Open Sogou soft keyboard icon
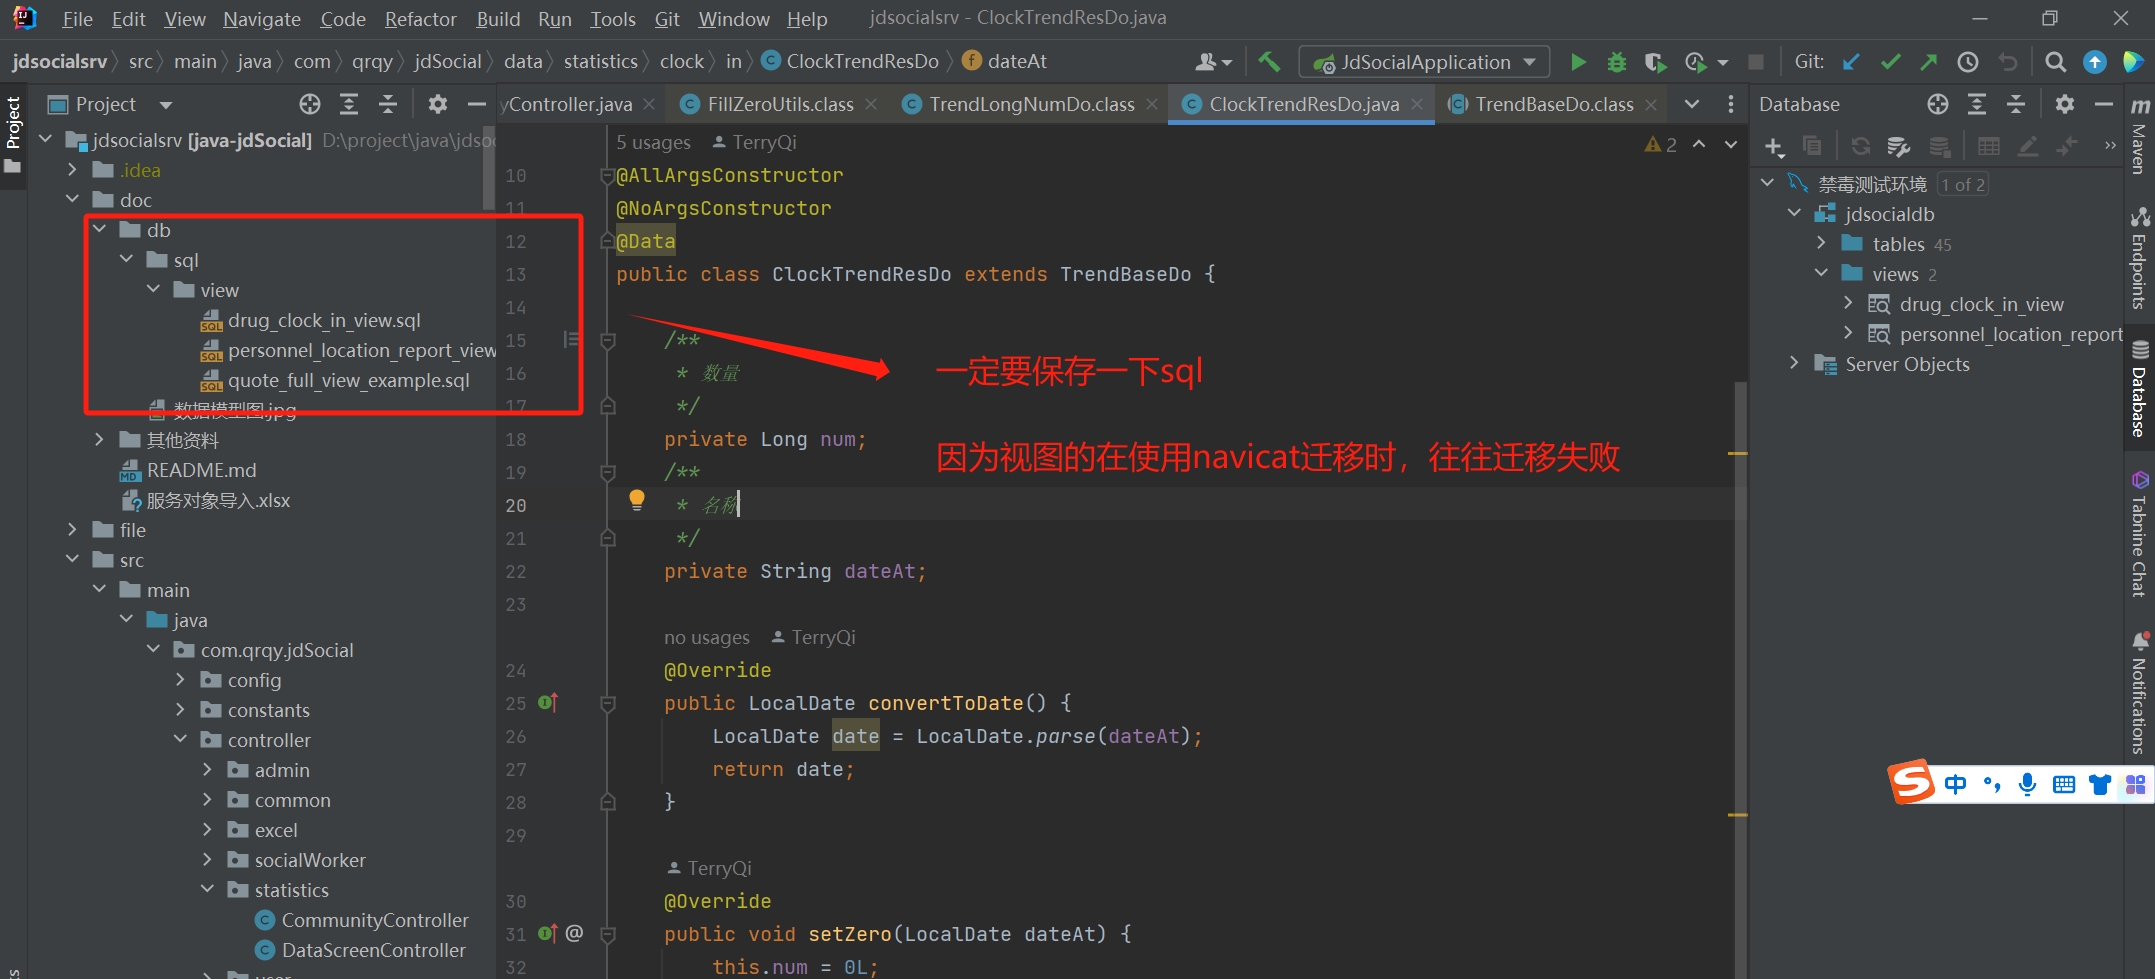The image size is (2155, 979). coord(2063,784)
